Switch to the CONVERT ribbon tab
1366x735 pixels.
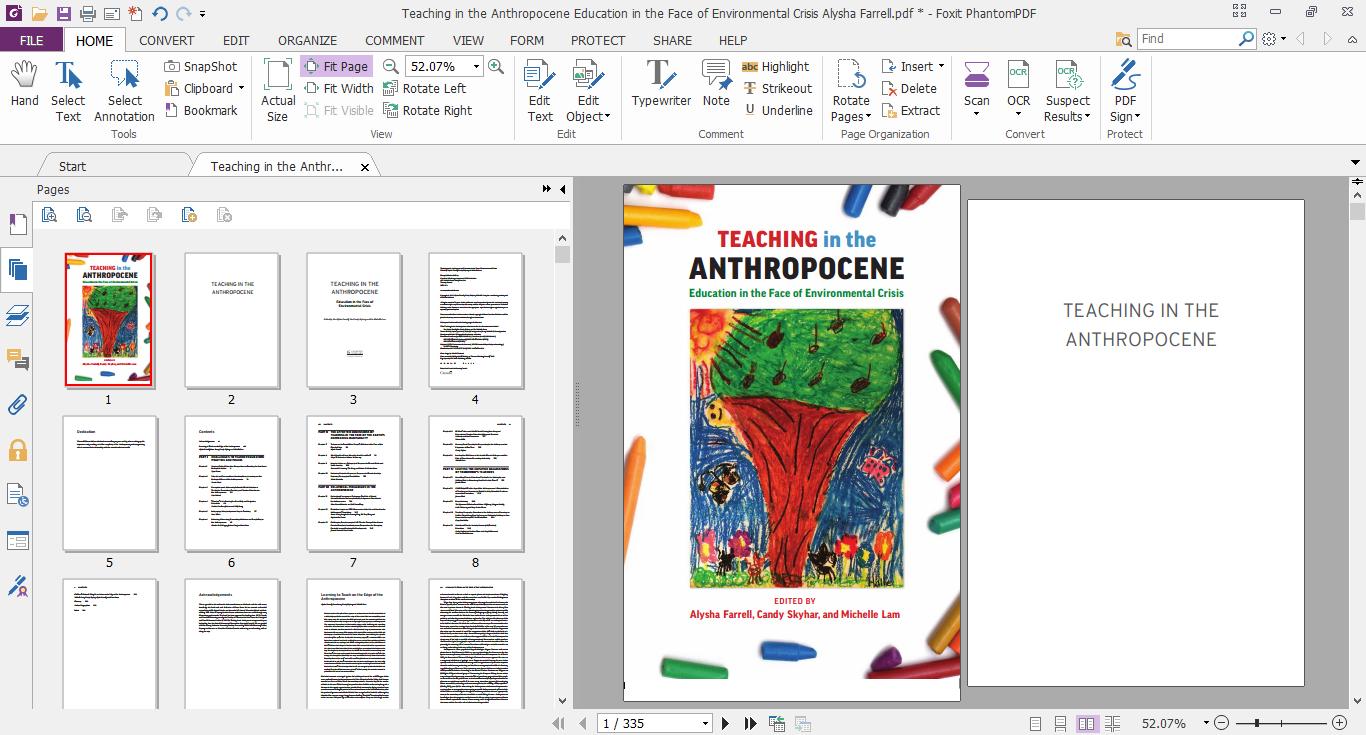click(x=167, y=40)
